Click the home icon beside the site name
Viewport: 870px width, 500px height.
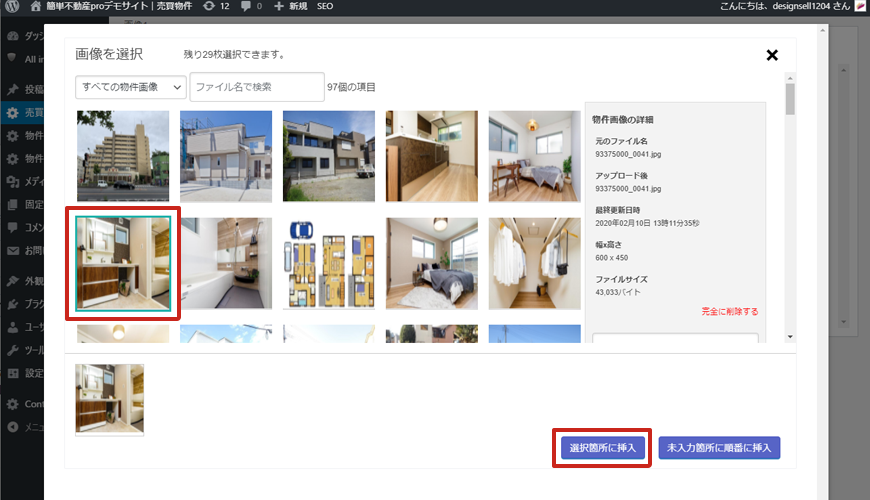[x=36, y=6]
